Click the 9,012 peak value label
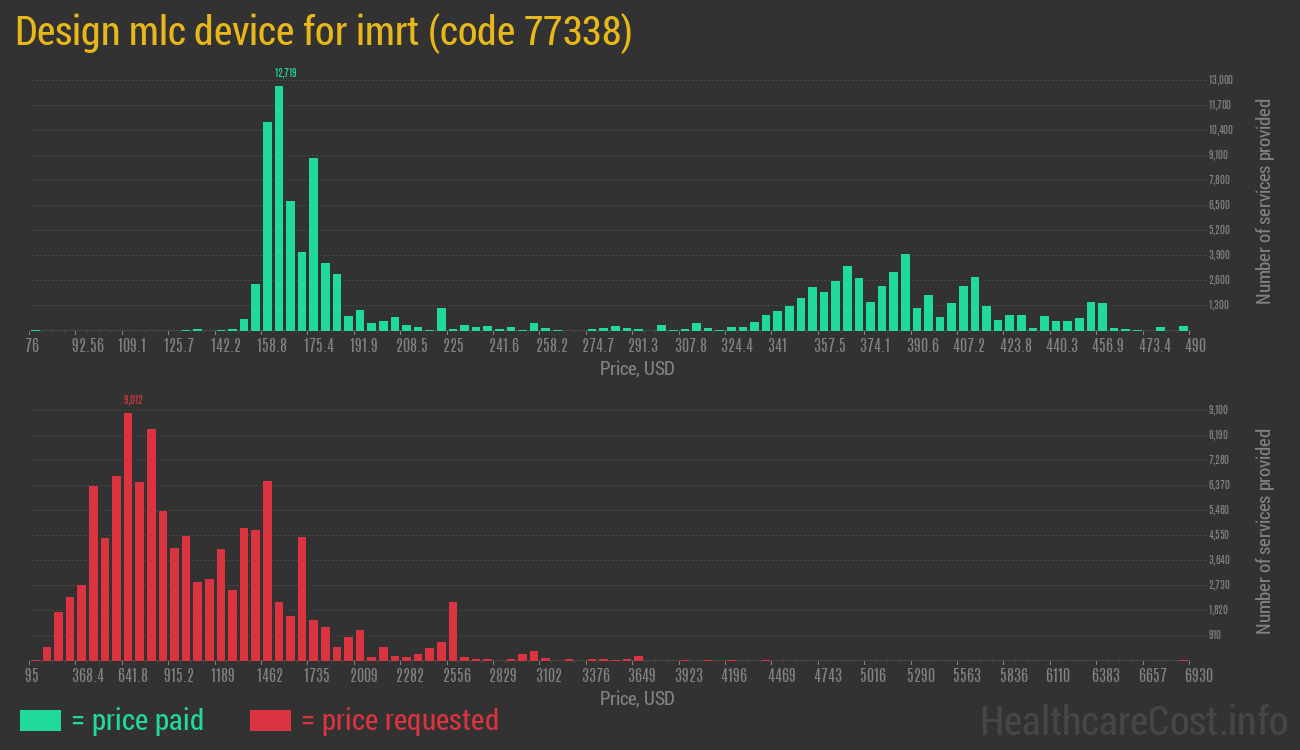Screen dimensions: 1300x750 133,400
